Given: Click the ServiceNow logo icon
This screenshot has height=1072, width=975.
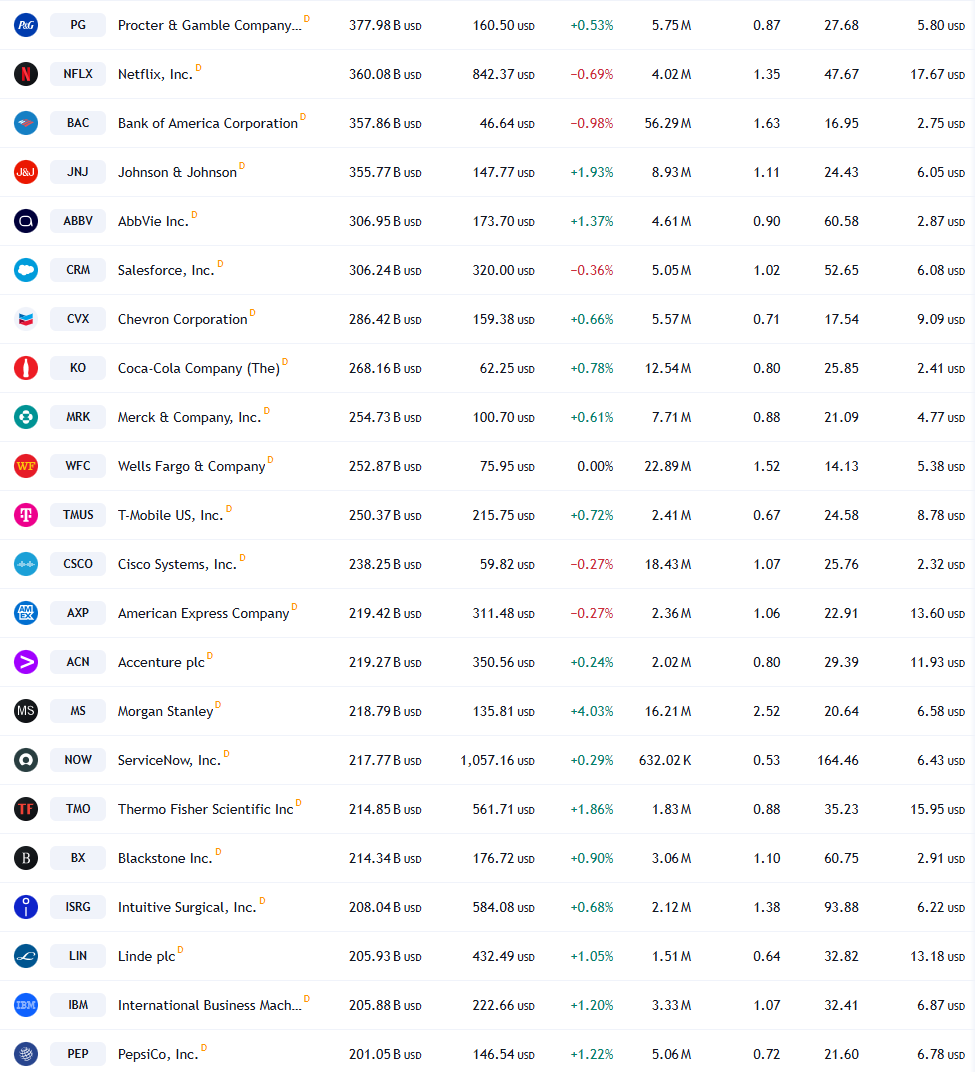Looking at the screenshot, I should (26, 760).
